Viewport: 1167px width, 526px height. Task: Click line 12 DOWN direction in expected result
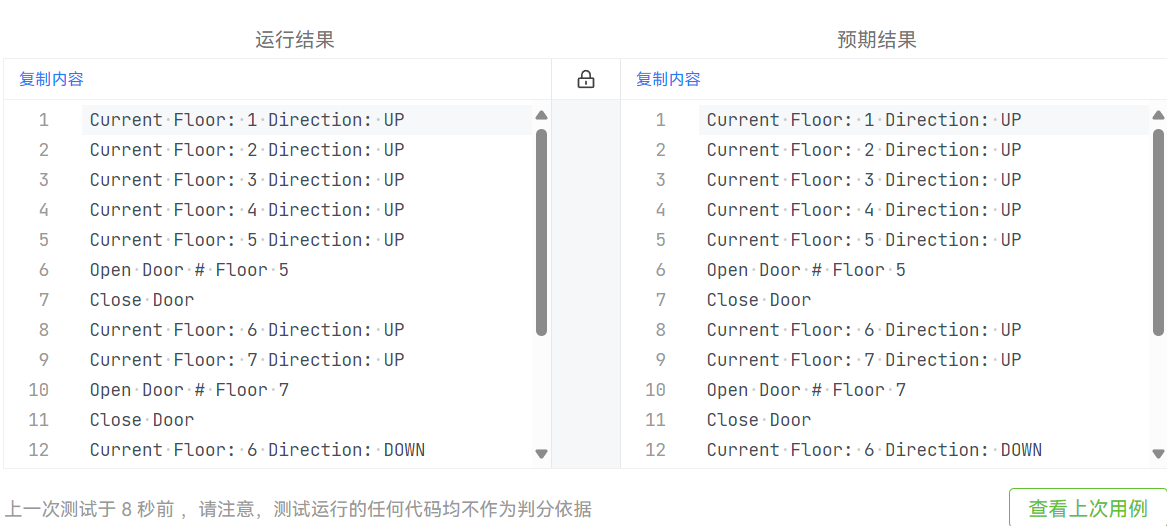point(1020,450)
